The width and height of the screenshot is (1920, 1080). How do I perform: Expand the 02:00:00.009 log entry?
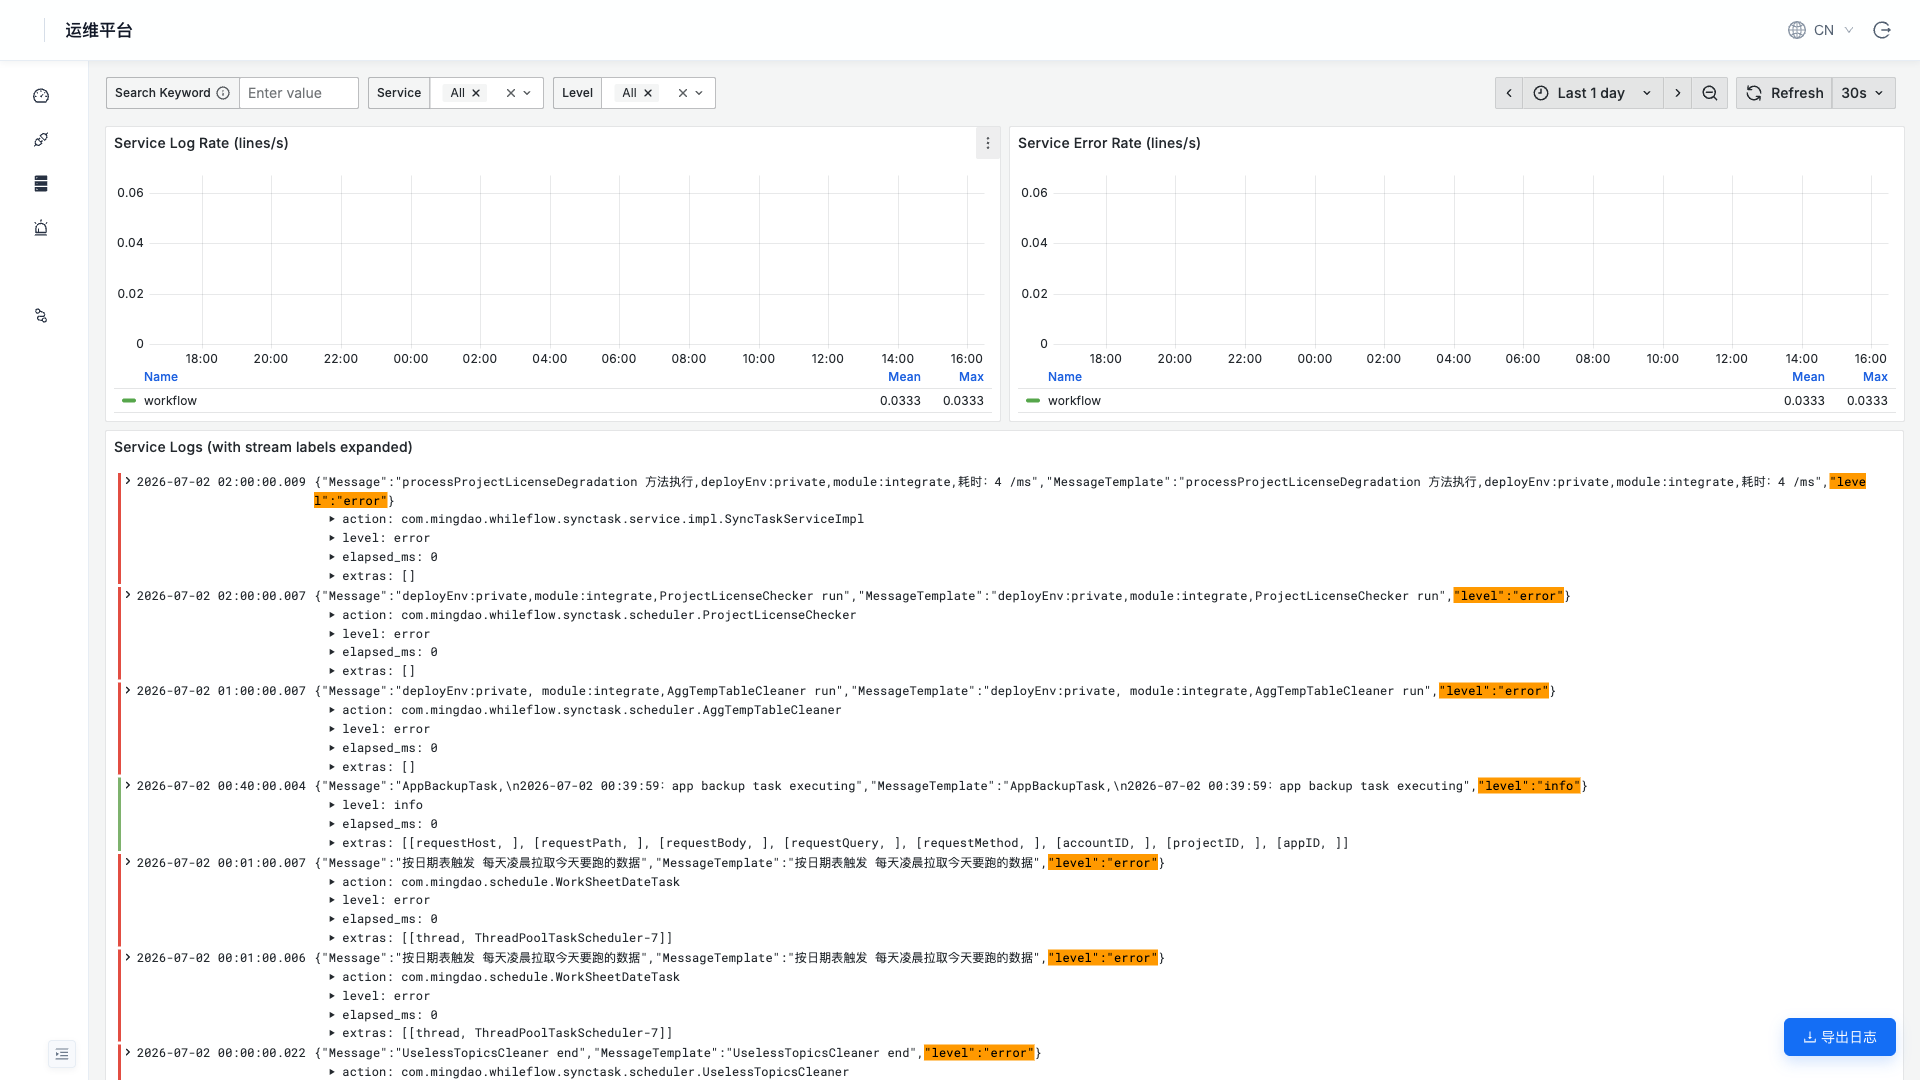click(x=128, y=482)
